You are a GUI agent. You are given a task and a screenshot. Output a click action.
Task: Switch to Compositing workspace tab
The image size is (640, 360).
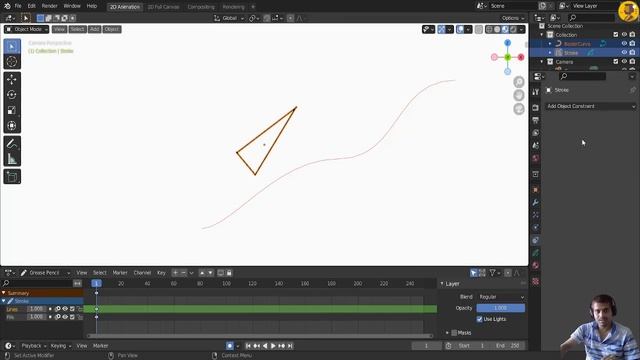[x=201, y=7]
